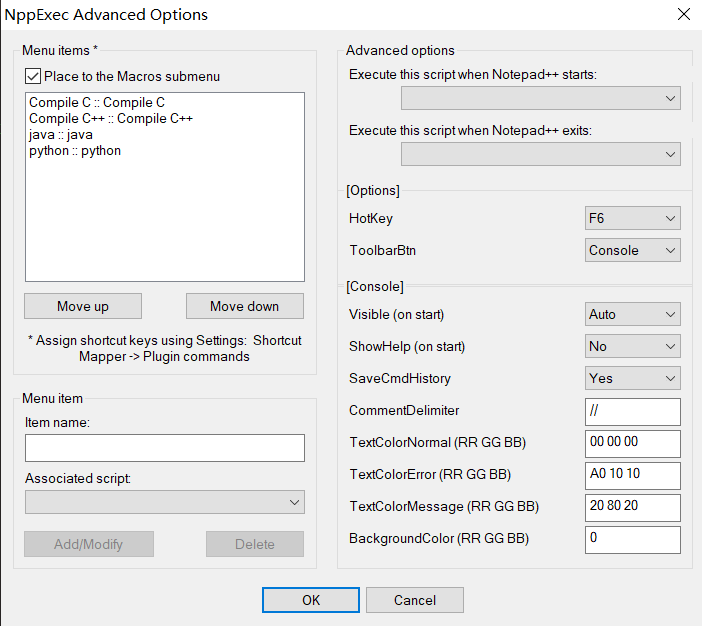Viewport: 702px width, 626px height.
Task: Click the Move down button
Action: [x=244, y=306]
